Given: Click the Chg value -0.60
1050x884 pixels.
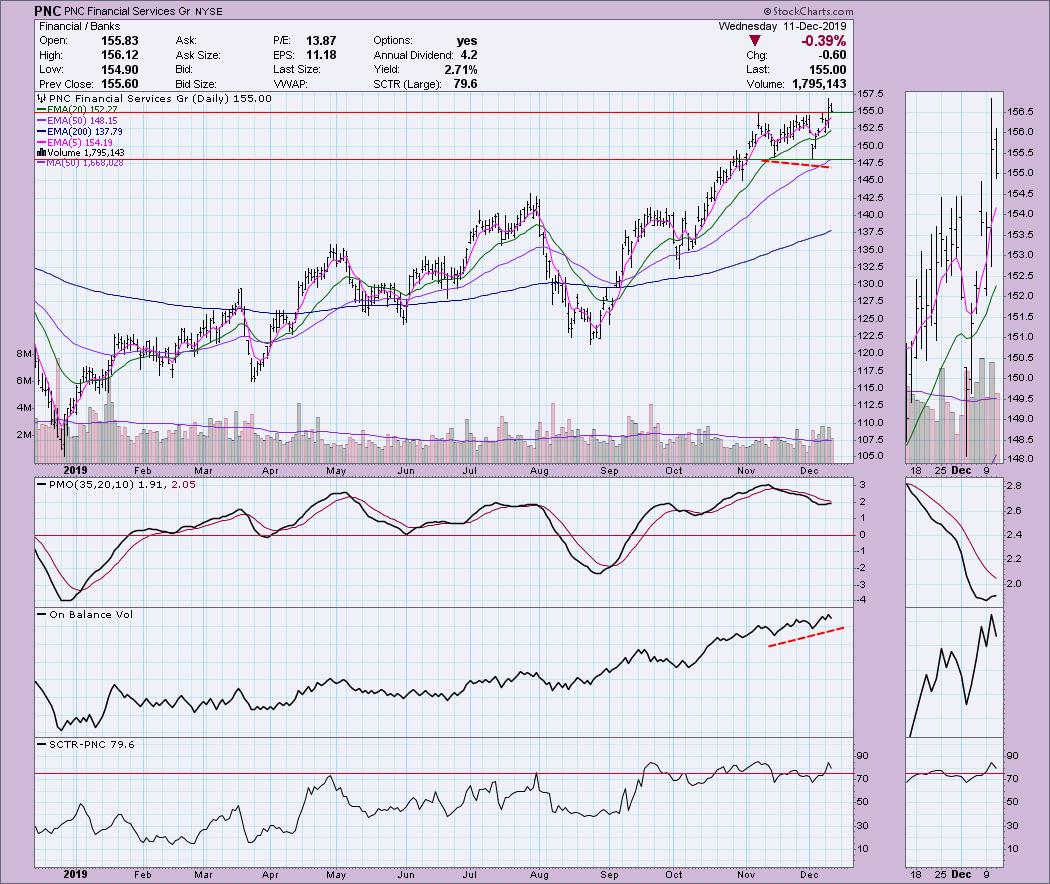Looking at the screenshot, I should [x=833, y=55].
